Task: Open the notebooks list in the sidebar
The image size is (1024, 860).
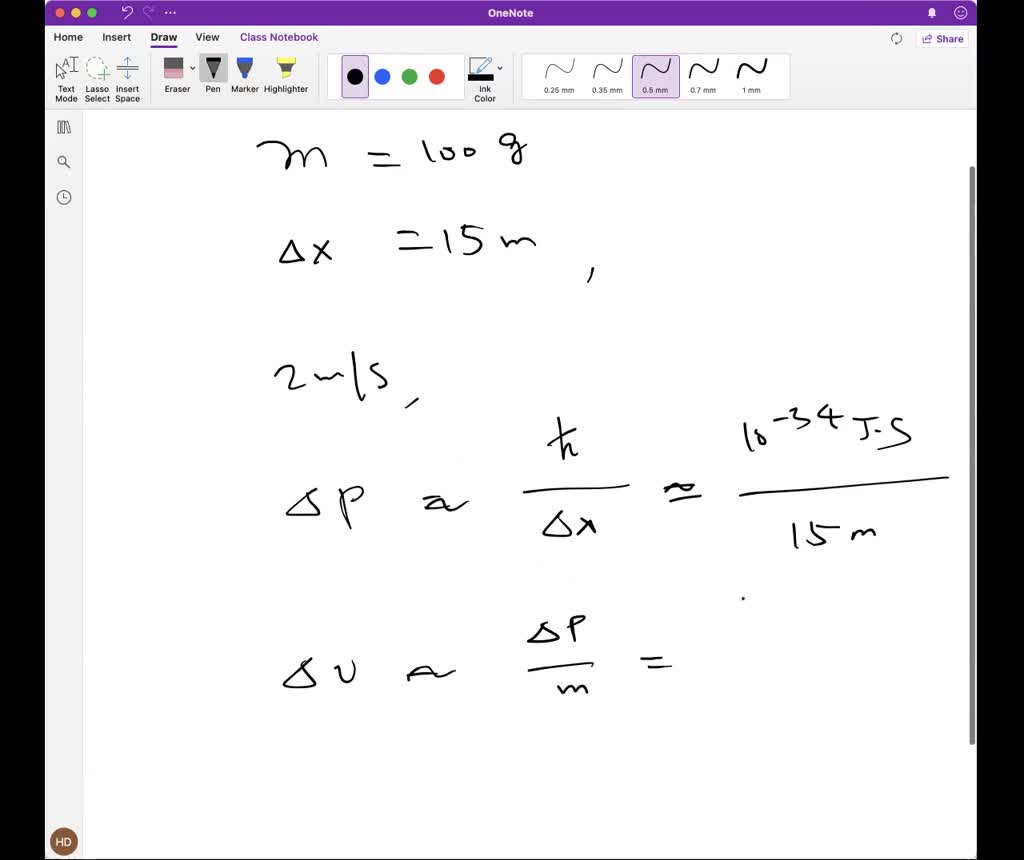Action: [x=63, y=127]
